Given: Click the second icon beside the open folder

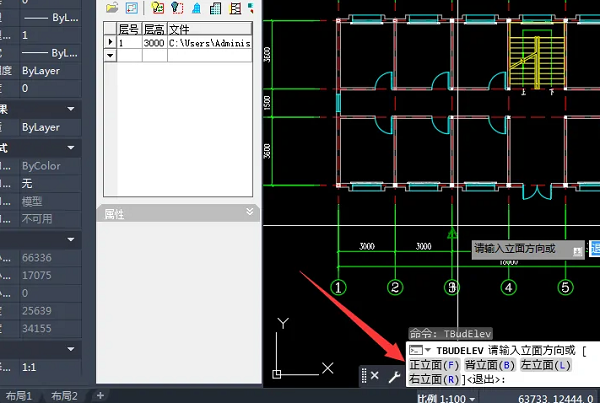Looking at the screenshot, I should [131, 8].
